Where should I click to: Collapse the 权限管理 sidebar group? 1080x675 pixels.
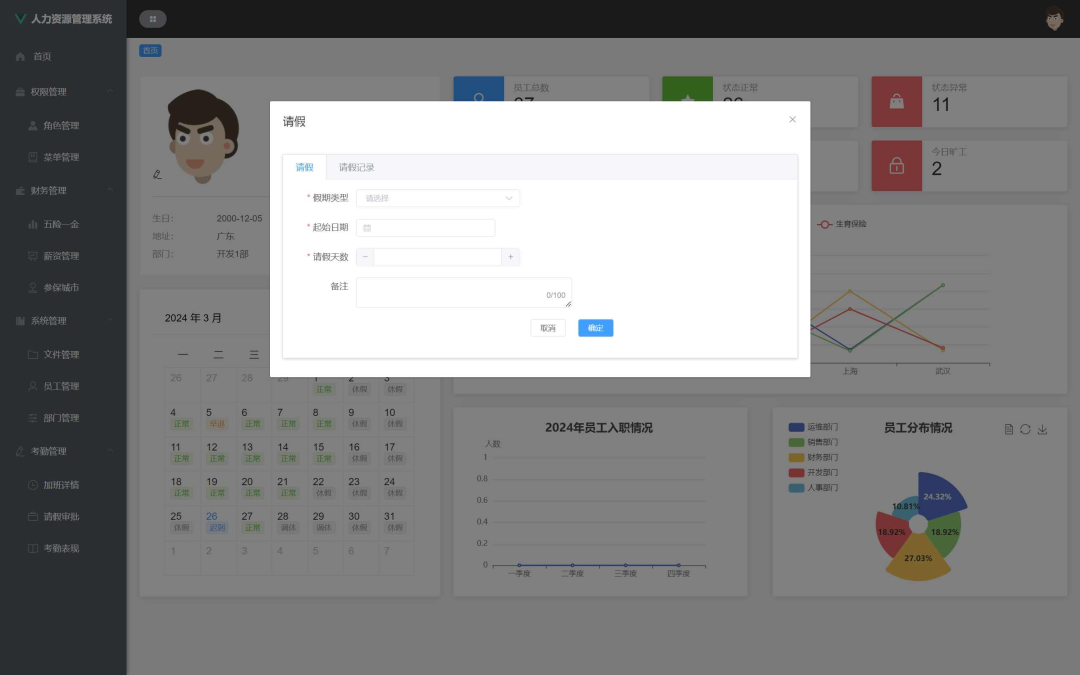tap(63, 92)
